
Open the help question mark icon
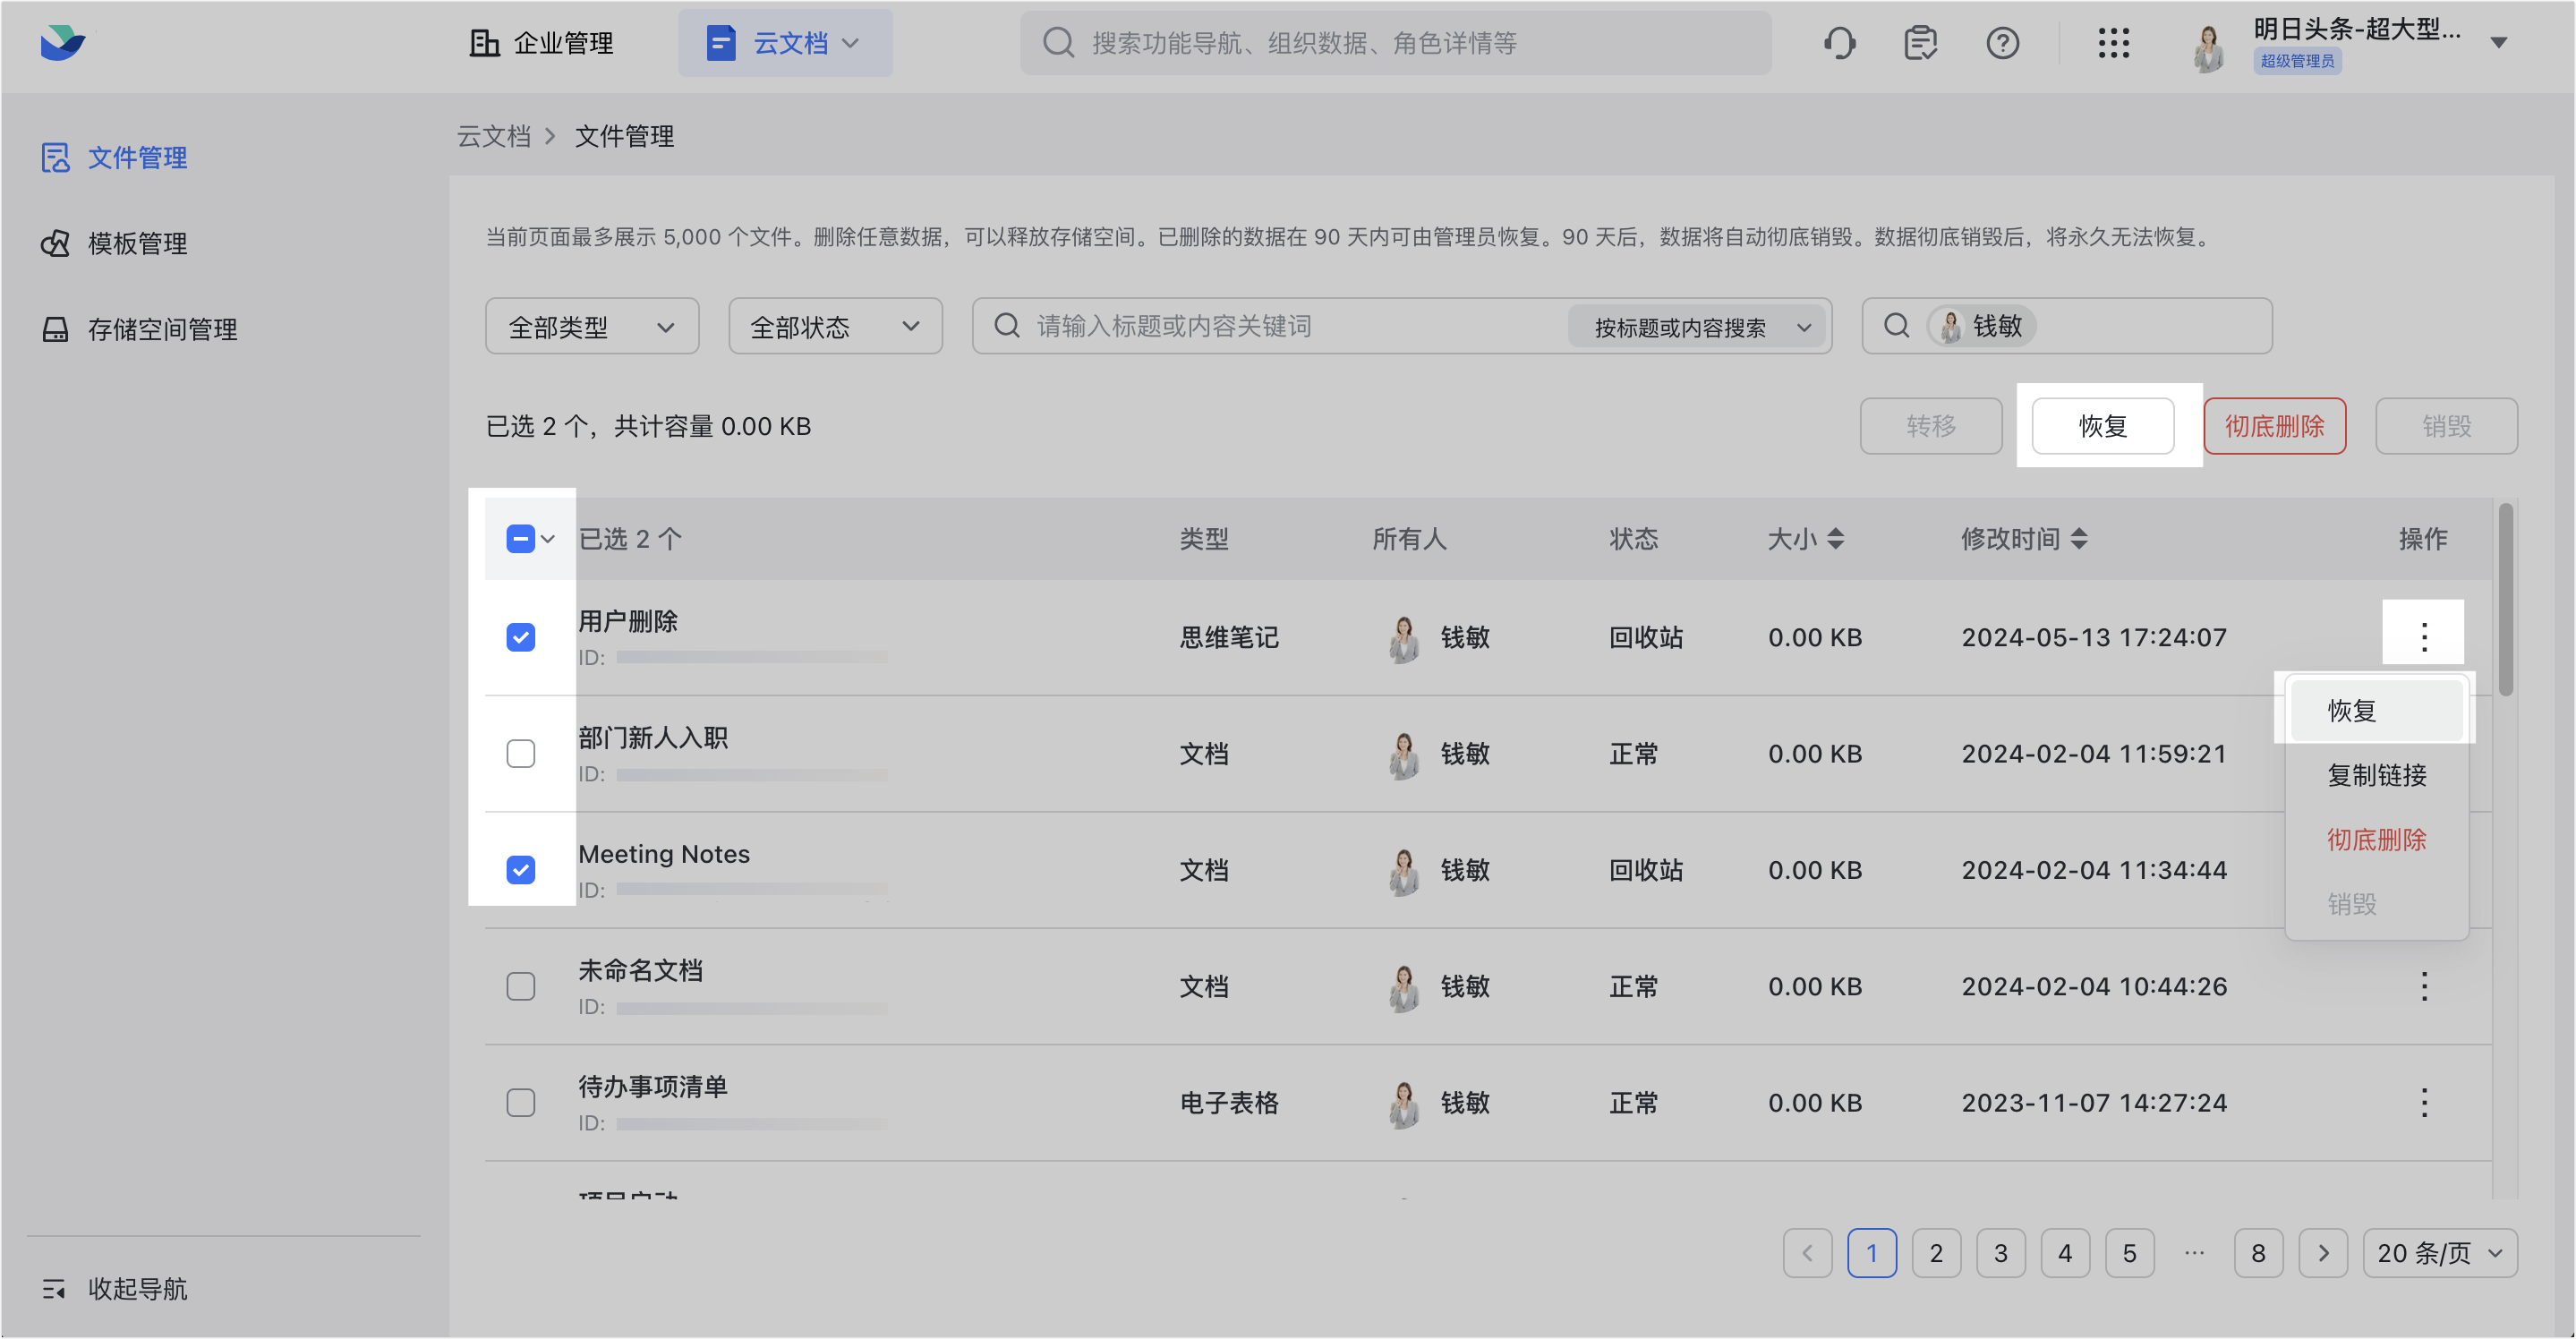coord(2002,43)
